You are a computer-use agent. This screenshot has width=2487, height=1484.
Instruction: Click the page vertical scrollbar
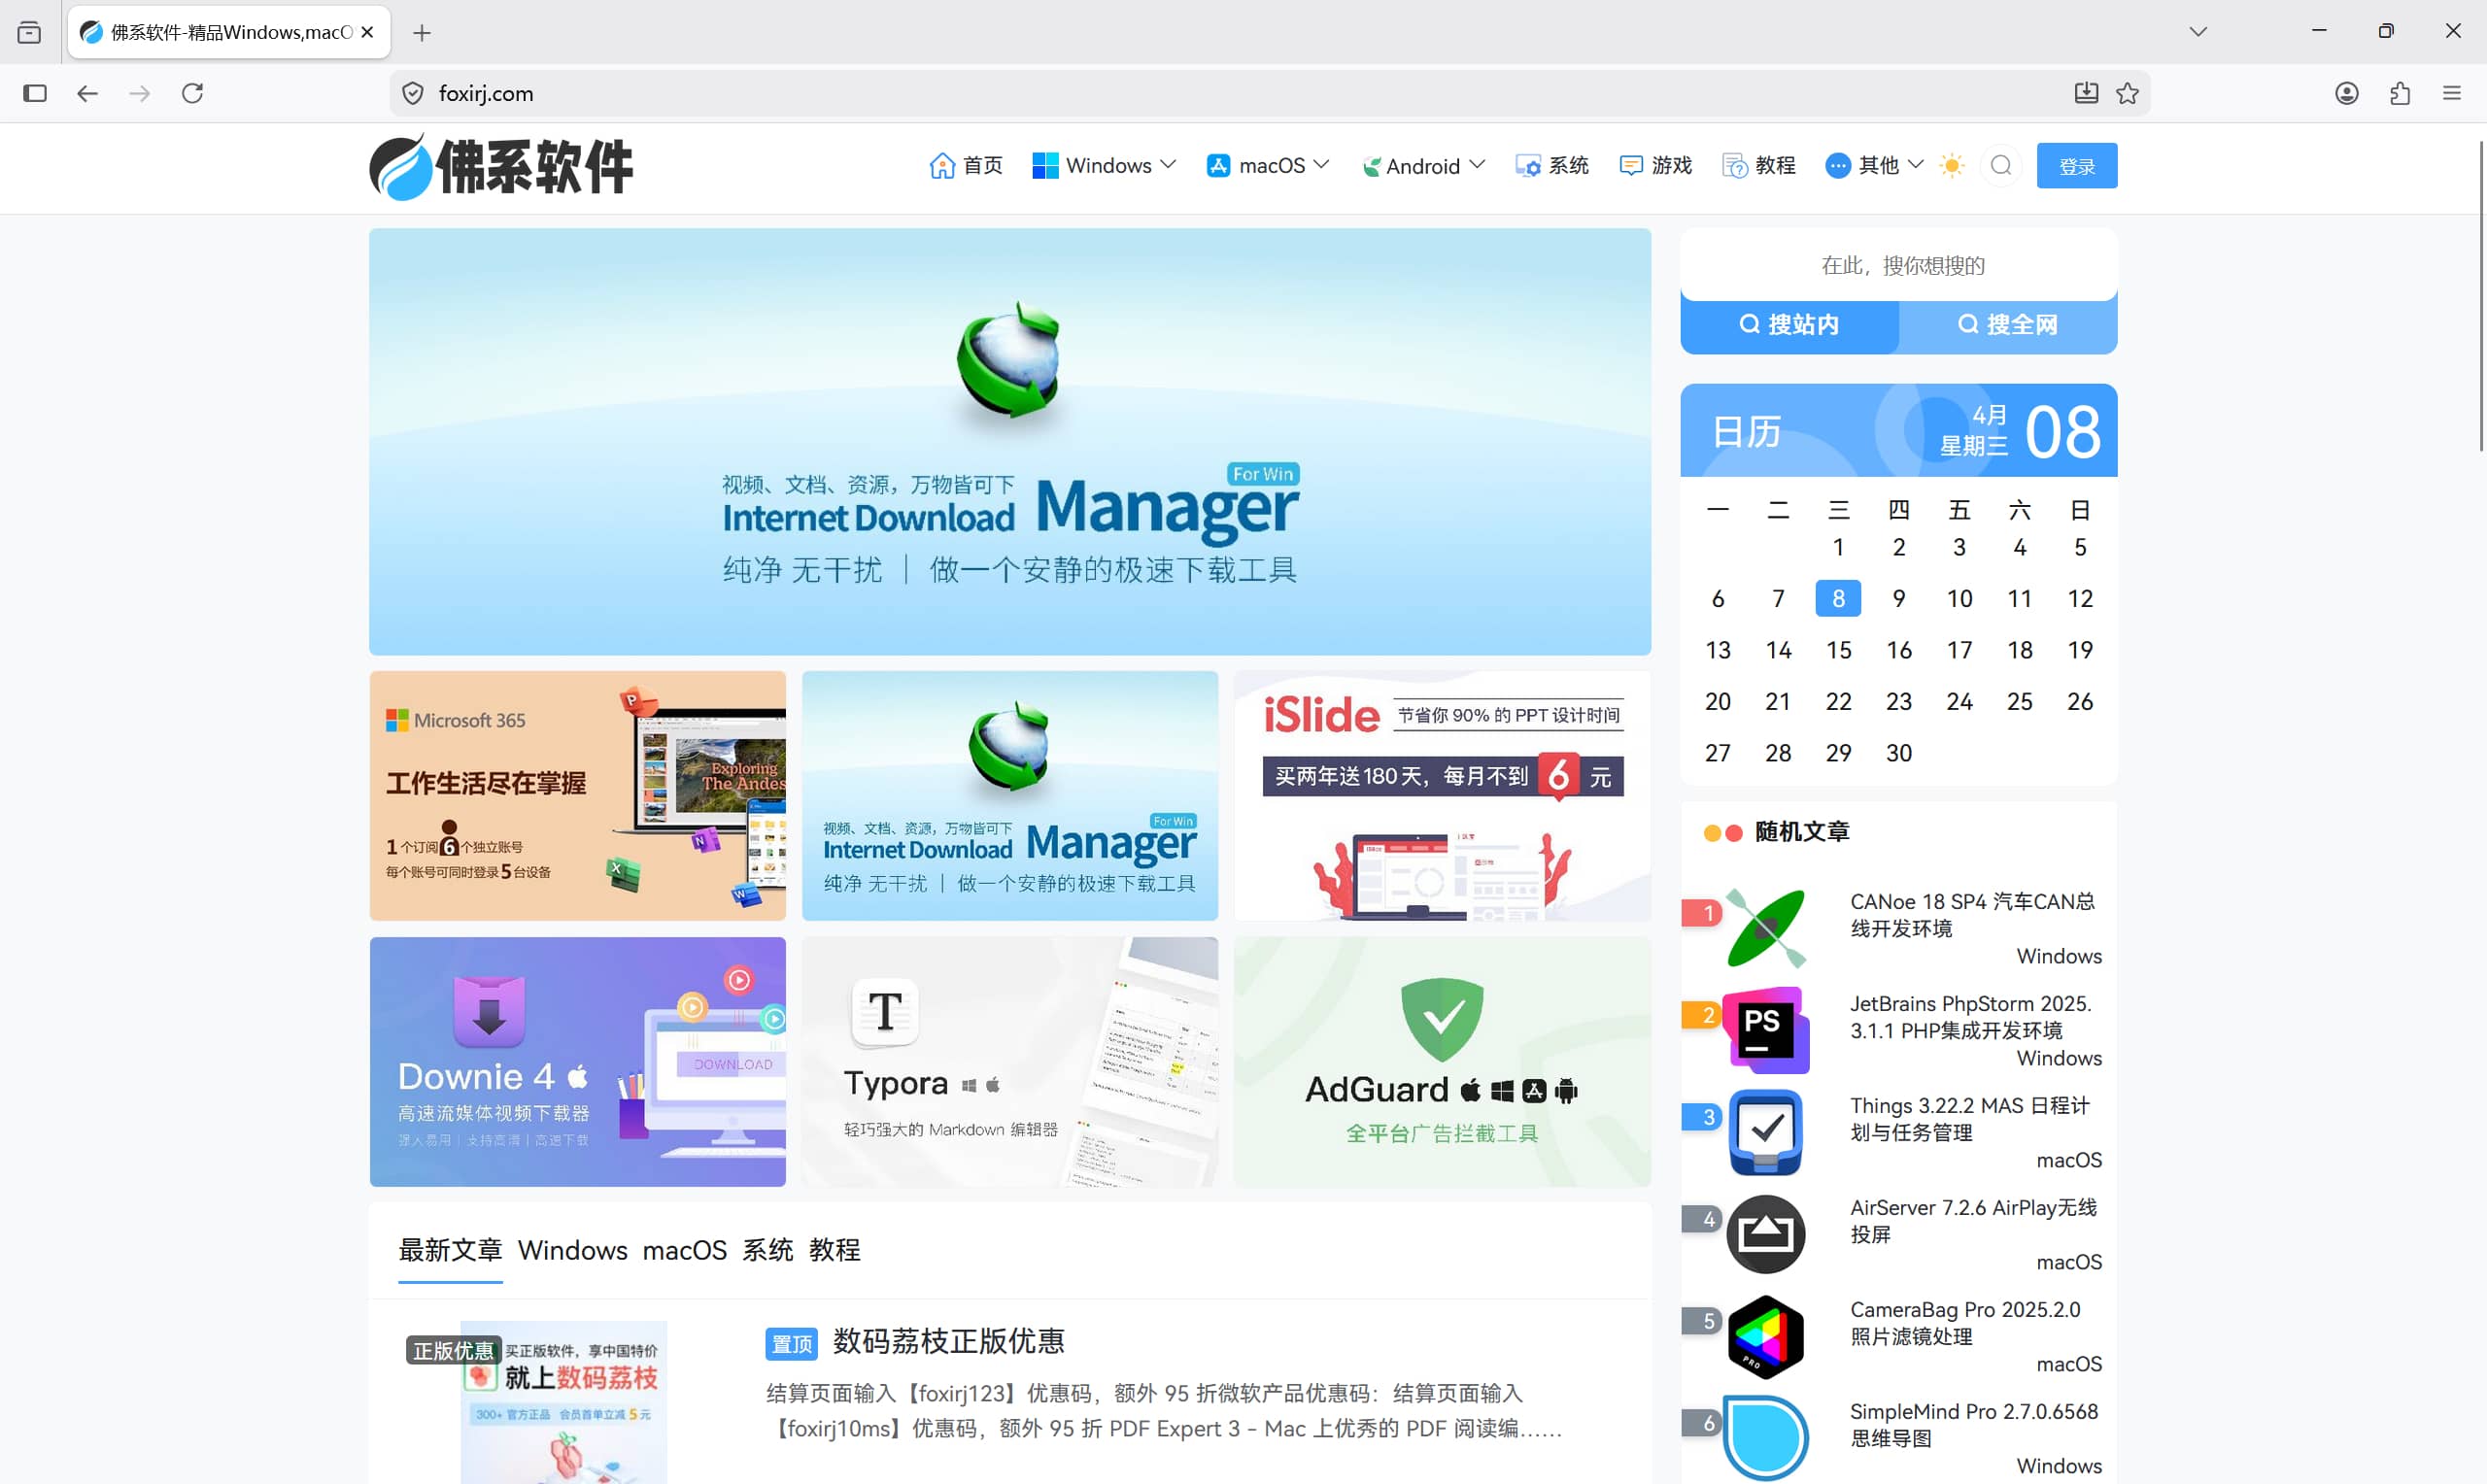click(x=2481, y=297)
